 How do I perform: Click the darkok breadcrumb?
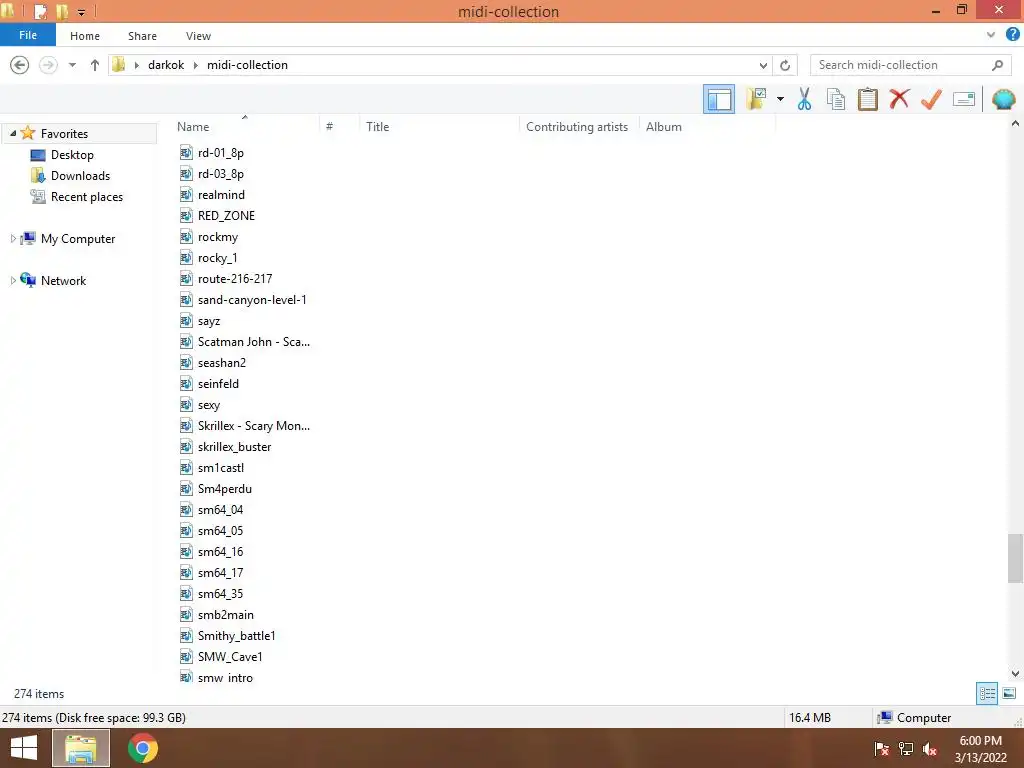pos(166,65)
